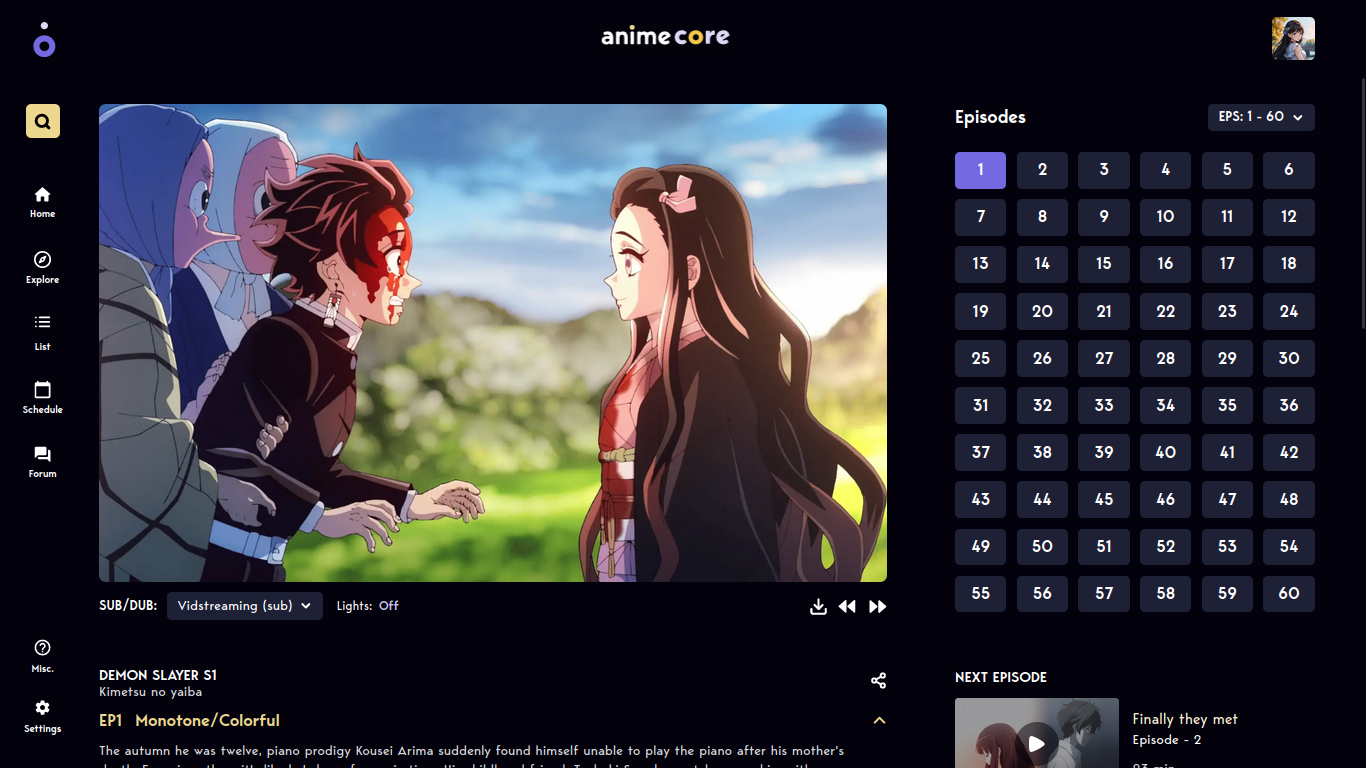
Task: Select episode 46 button
Action: point(1165,499)
